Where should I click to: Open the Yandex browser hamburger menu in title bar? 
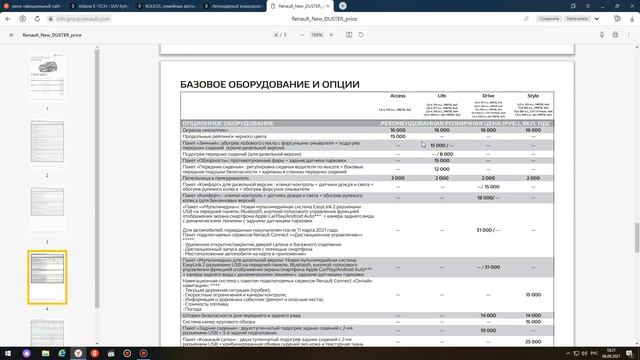[x=588, y=6]
